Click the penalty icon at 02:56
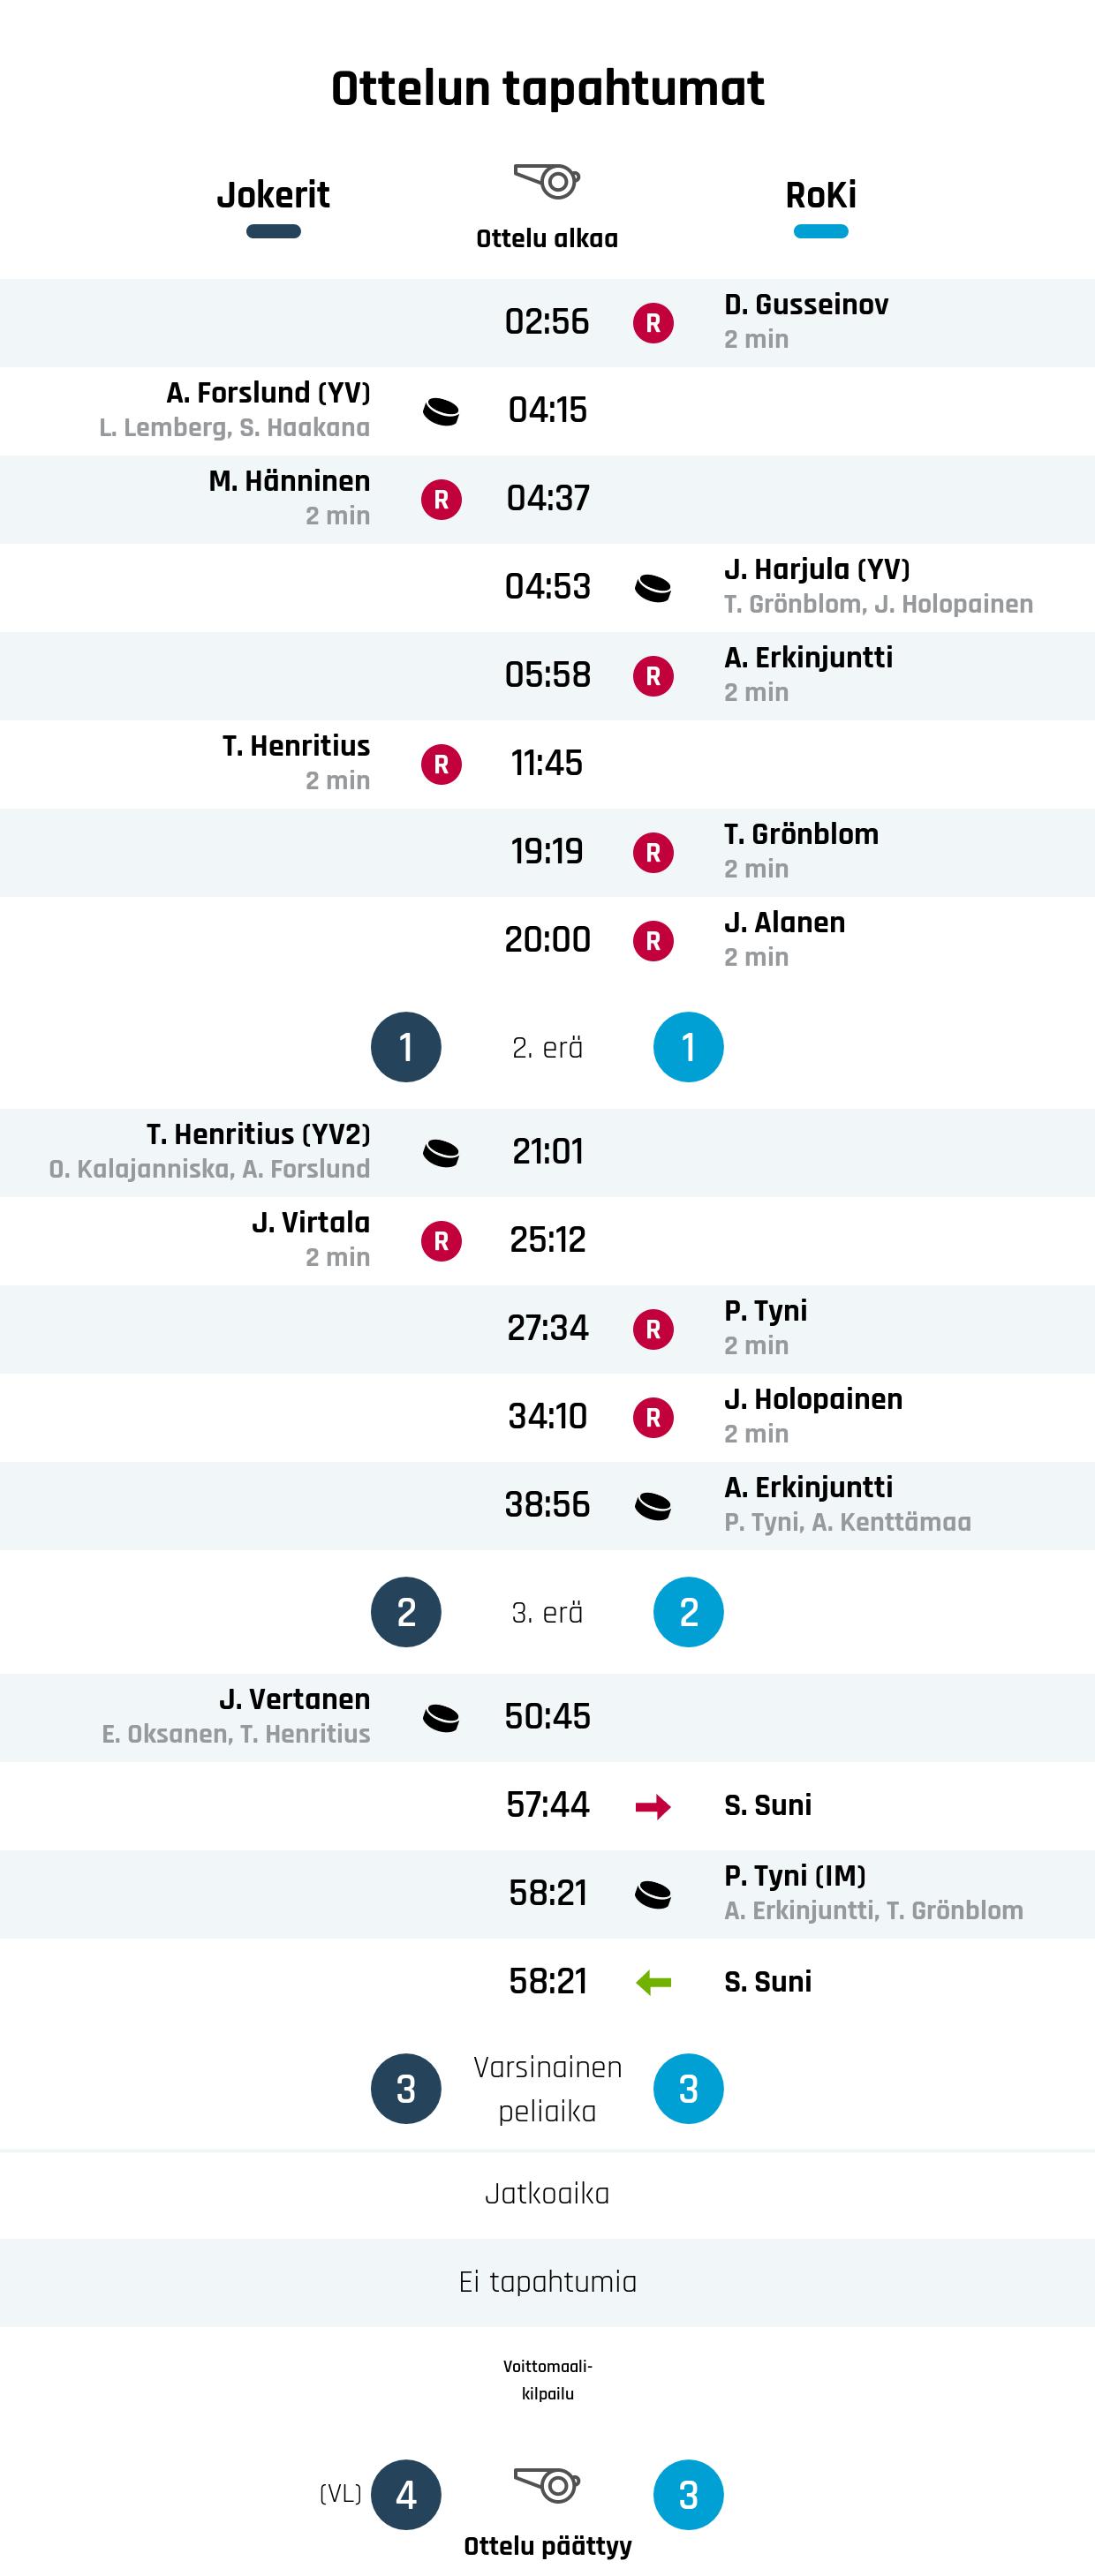 point(653,323)
